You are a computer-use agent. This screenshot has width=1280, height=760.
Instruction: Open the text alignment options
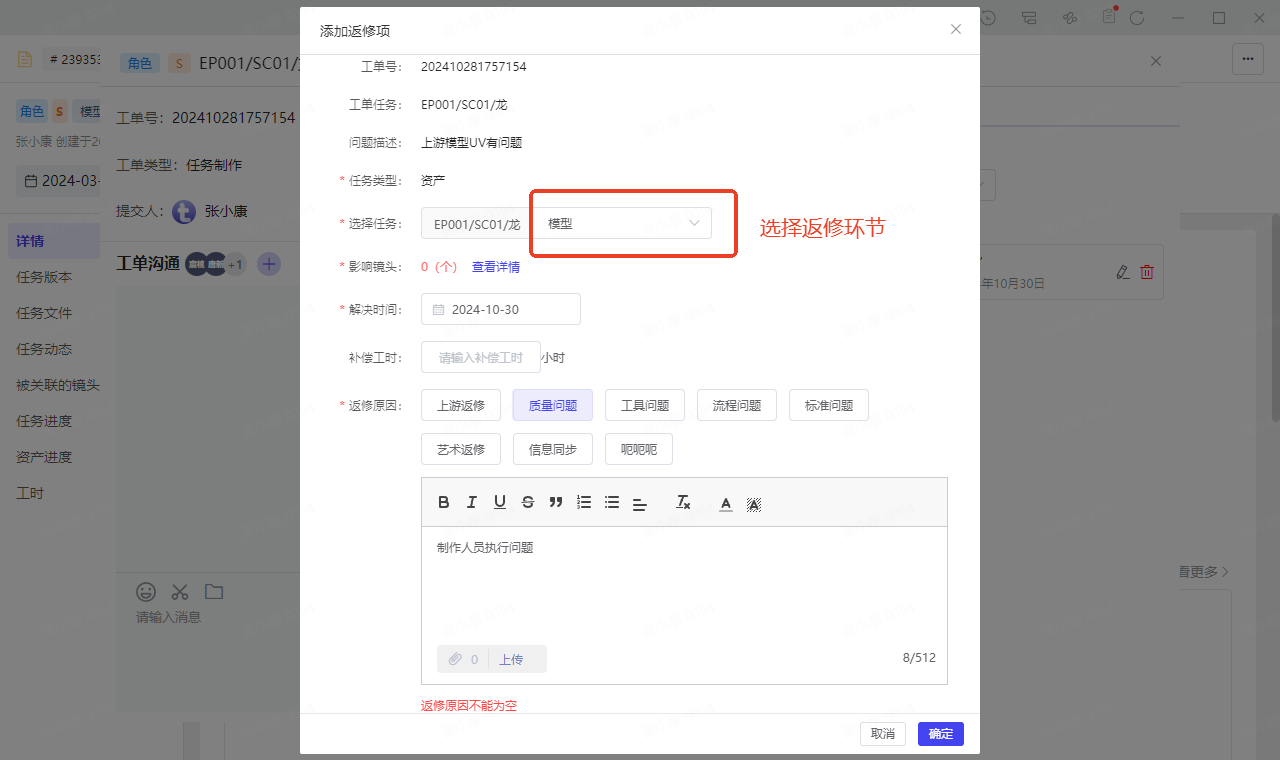[640, 503]
